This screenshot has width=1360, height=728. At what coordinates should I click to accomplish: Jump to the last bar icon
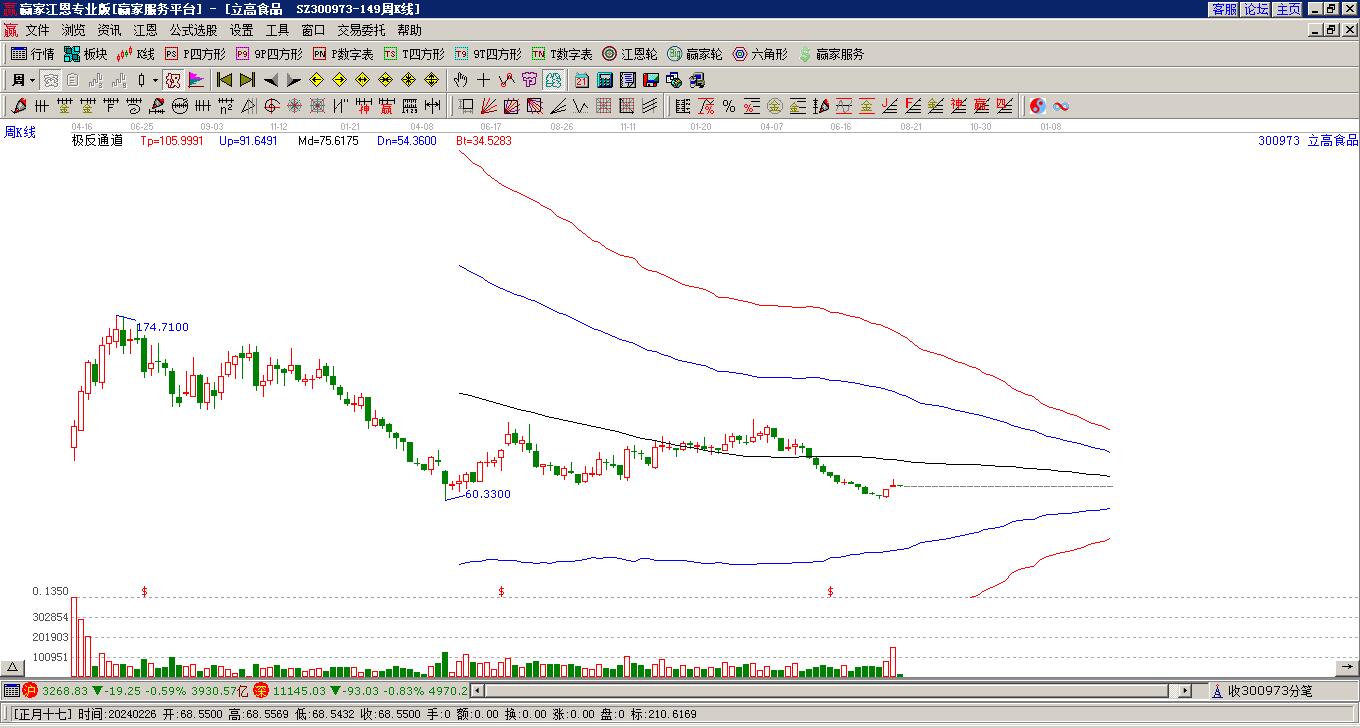(247, 80)
